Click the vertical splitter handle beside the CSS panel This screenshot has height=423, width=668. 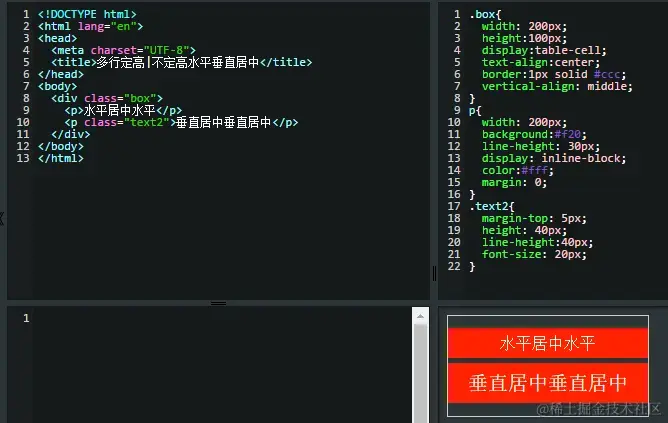[434, 273]
